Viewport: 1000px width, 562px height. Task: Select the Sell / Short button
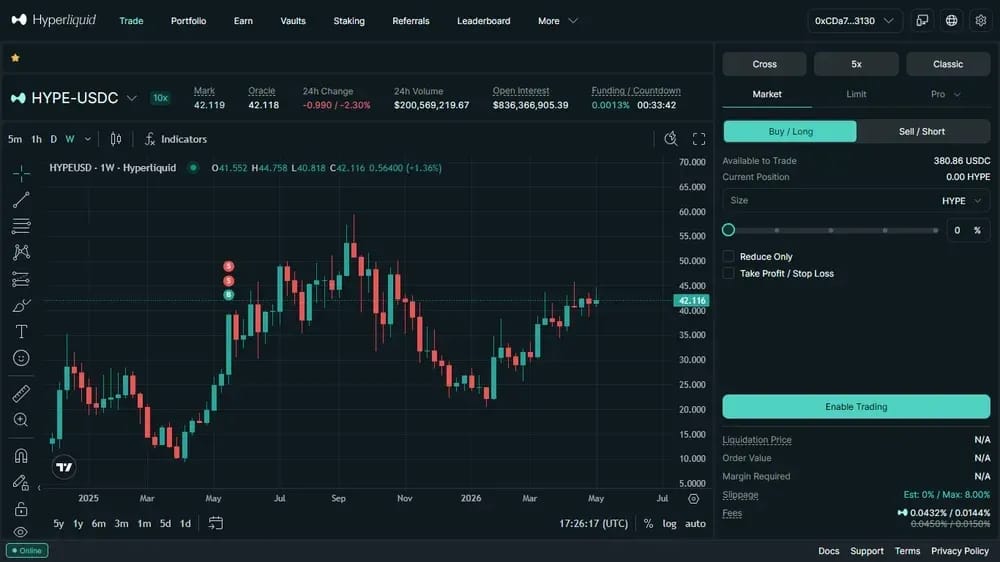pos(922,131)
